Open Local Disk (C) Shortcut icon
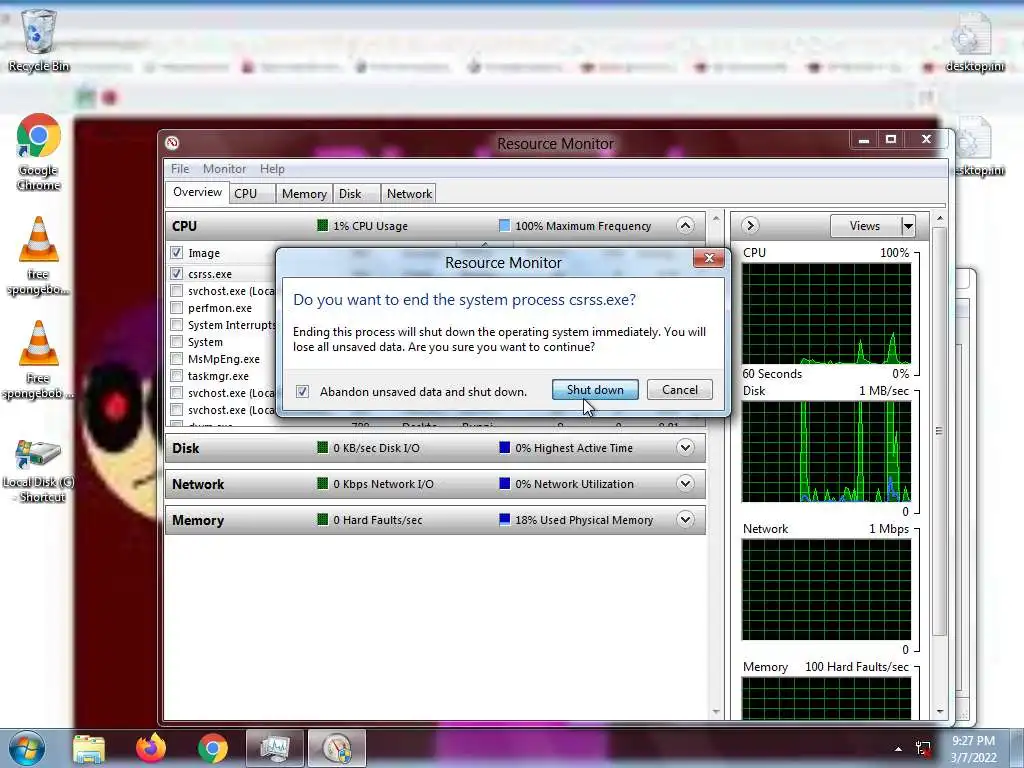The width and height of the screenshot is (1024, 768). click(x=38, y=471)
